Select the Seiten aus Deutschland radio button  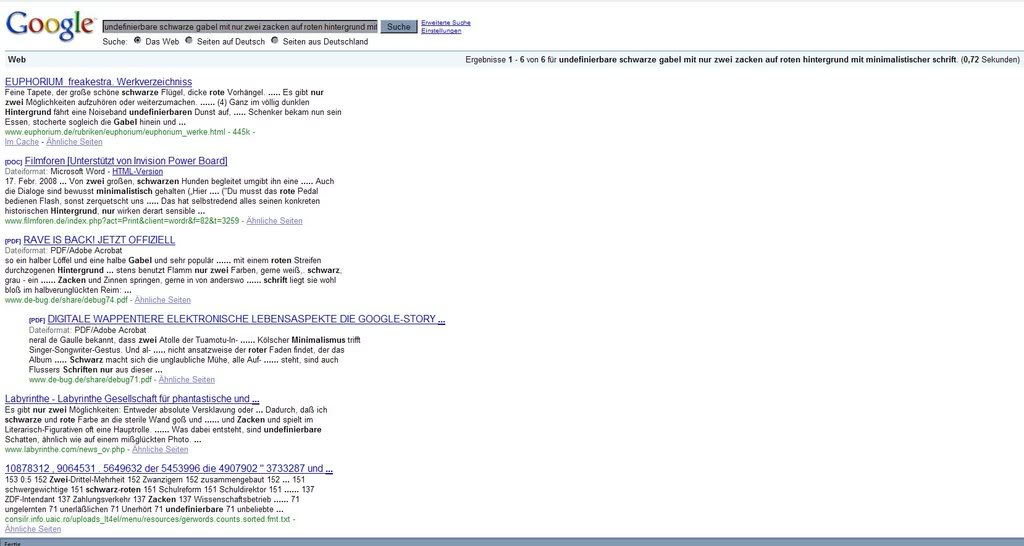274,40
